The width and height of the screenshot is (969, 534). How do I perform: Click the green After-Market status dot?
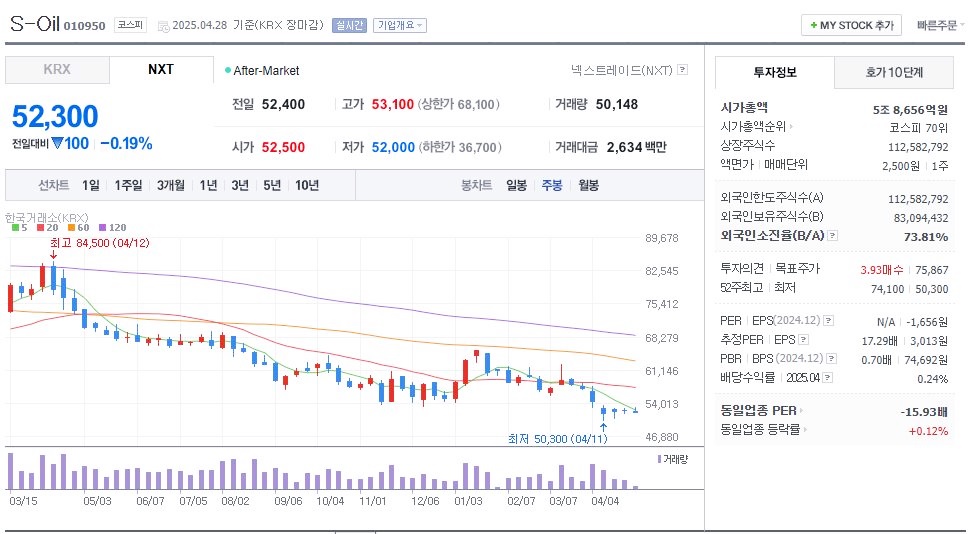click(x=228, y=70)
